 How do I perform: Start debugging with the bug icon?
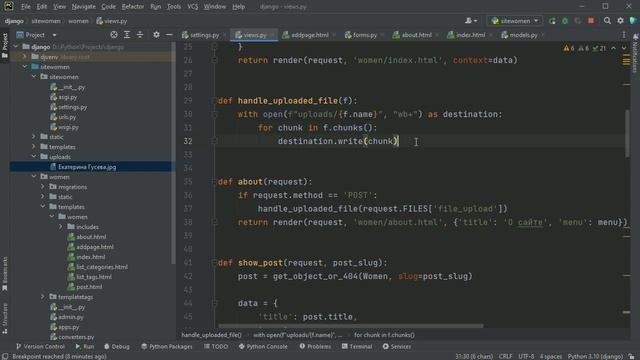coord(565,21)
